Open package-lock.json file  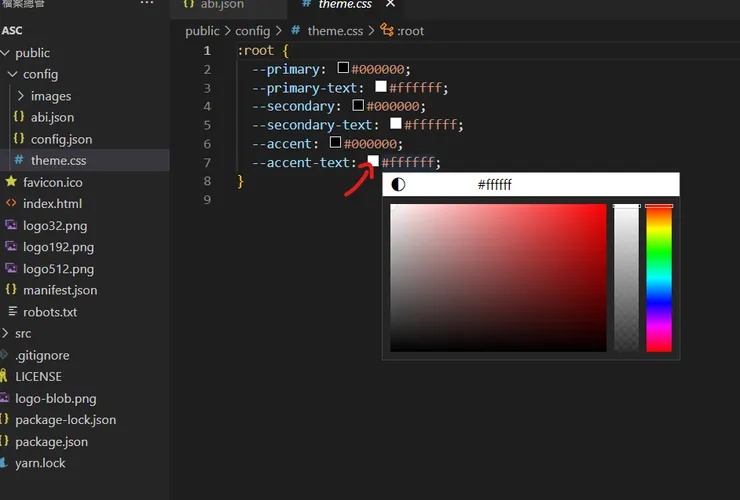click(x=66, y=420)
